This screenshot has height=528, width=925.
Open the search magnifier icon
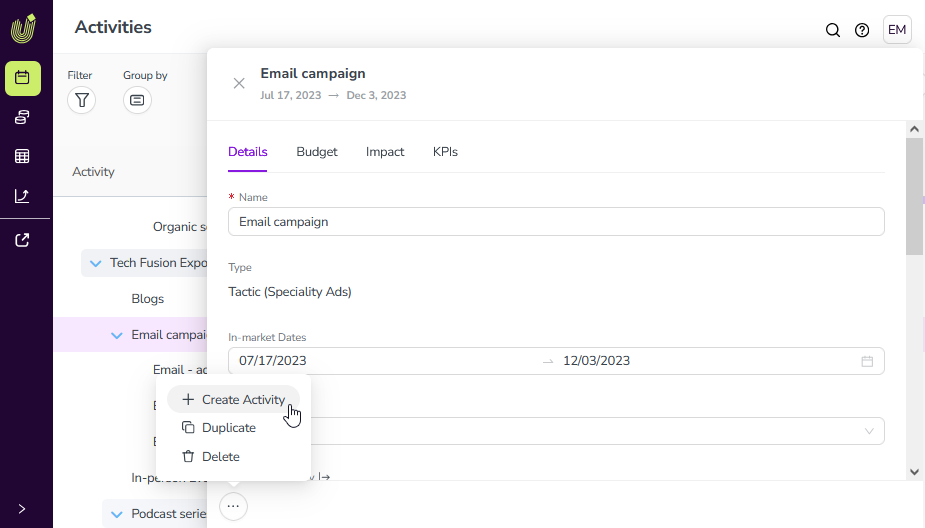pos(832,30)
